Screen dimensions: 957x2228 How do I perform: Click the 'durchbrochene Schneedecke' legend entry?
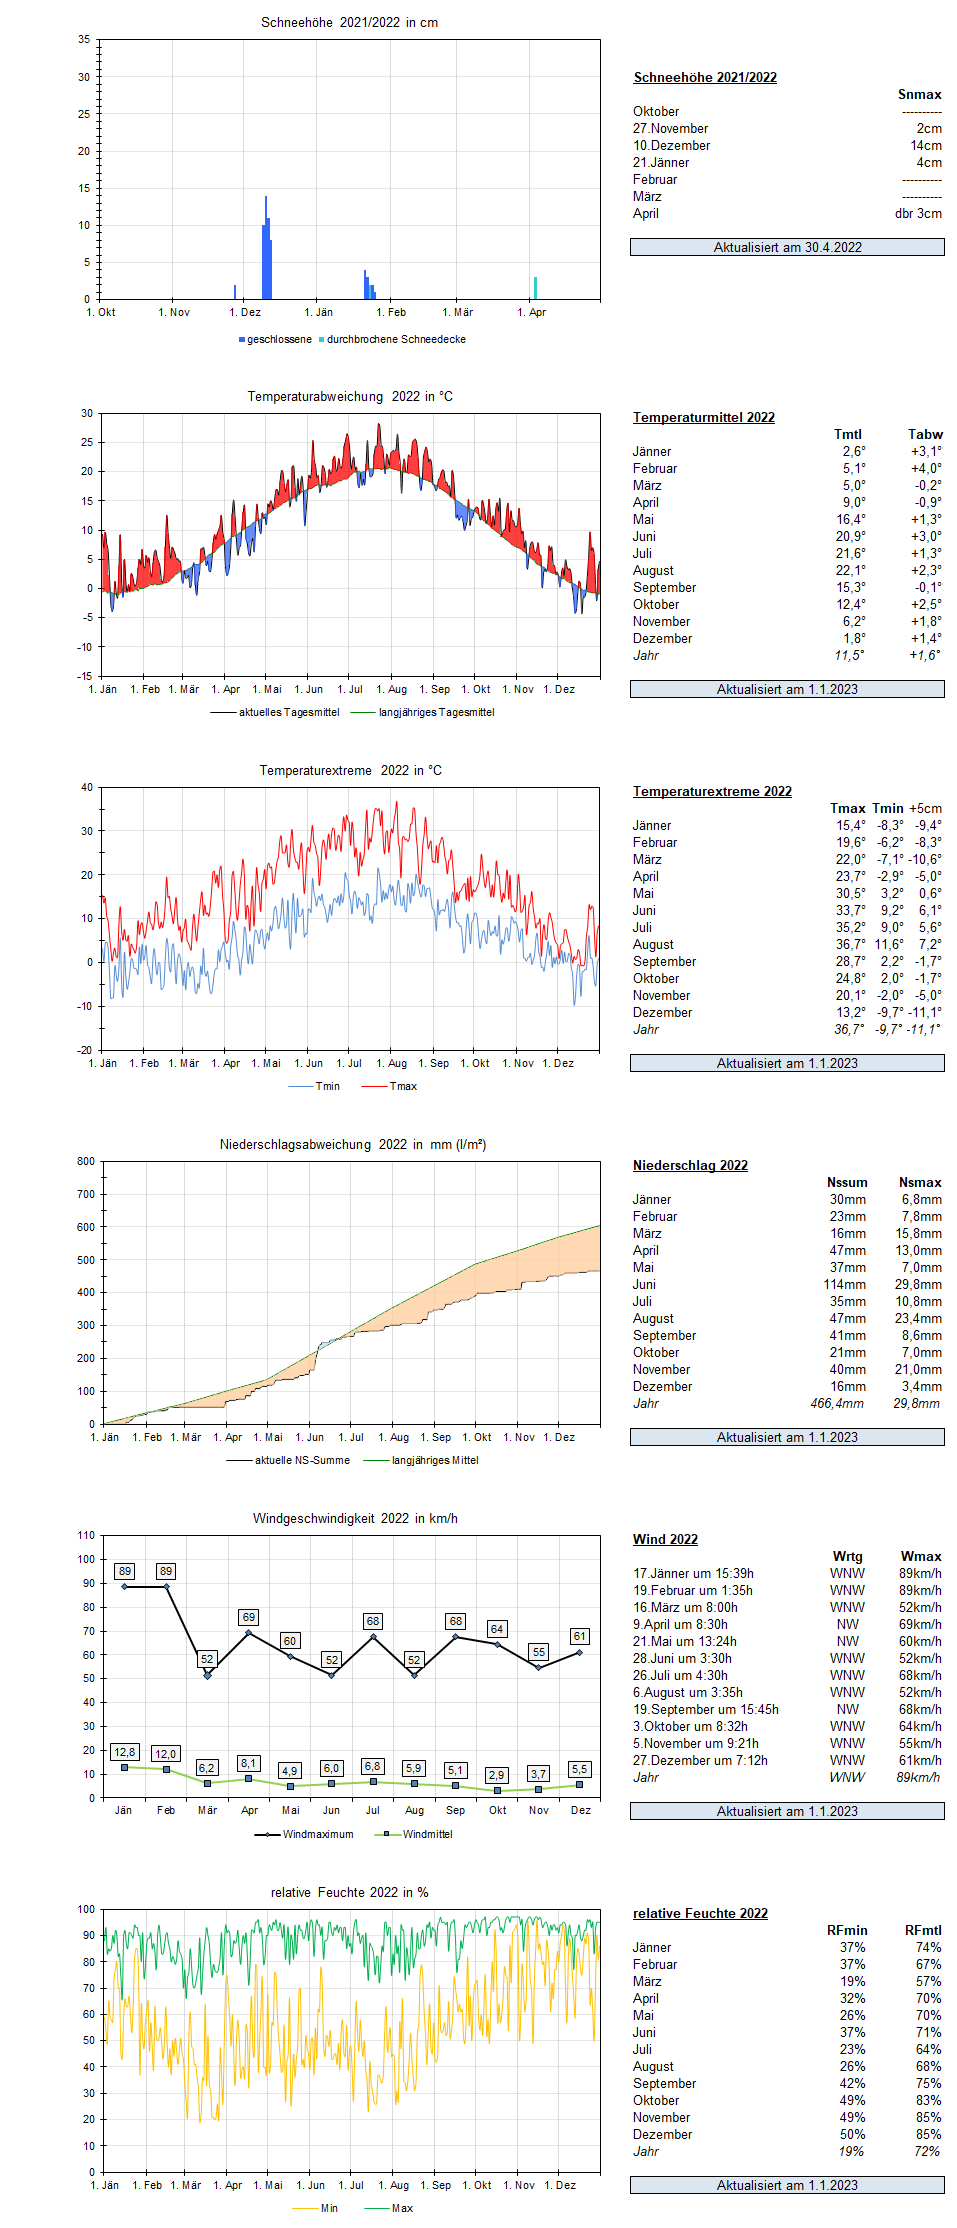(392, 339)
